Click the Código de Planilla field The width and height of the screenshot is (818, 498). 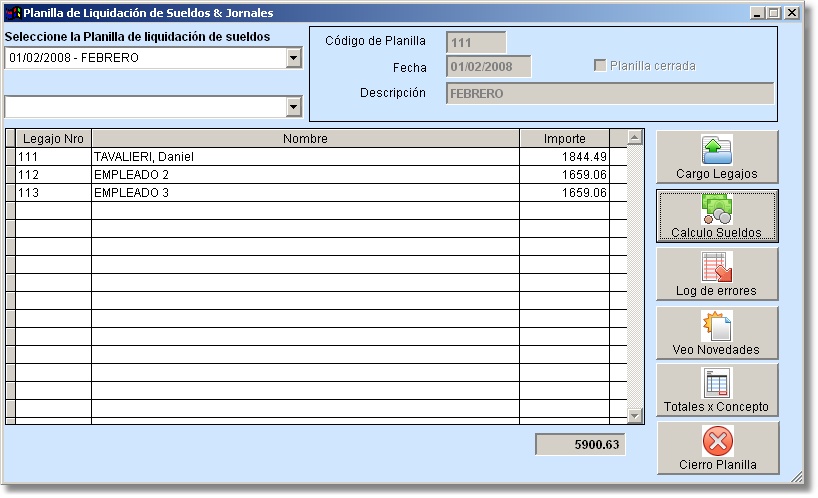(476, 42)
